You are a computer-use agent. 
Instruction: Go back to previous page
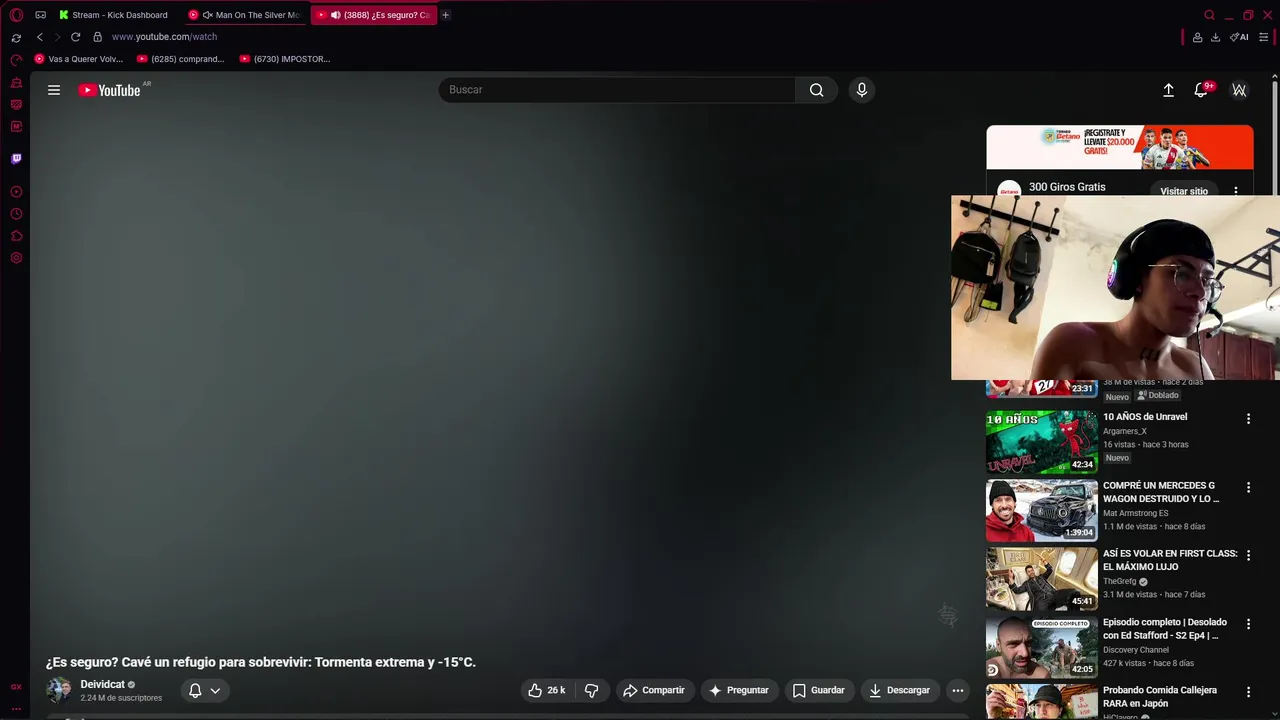coord(40,37)
